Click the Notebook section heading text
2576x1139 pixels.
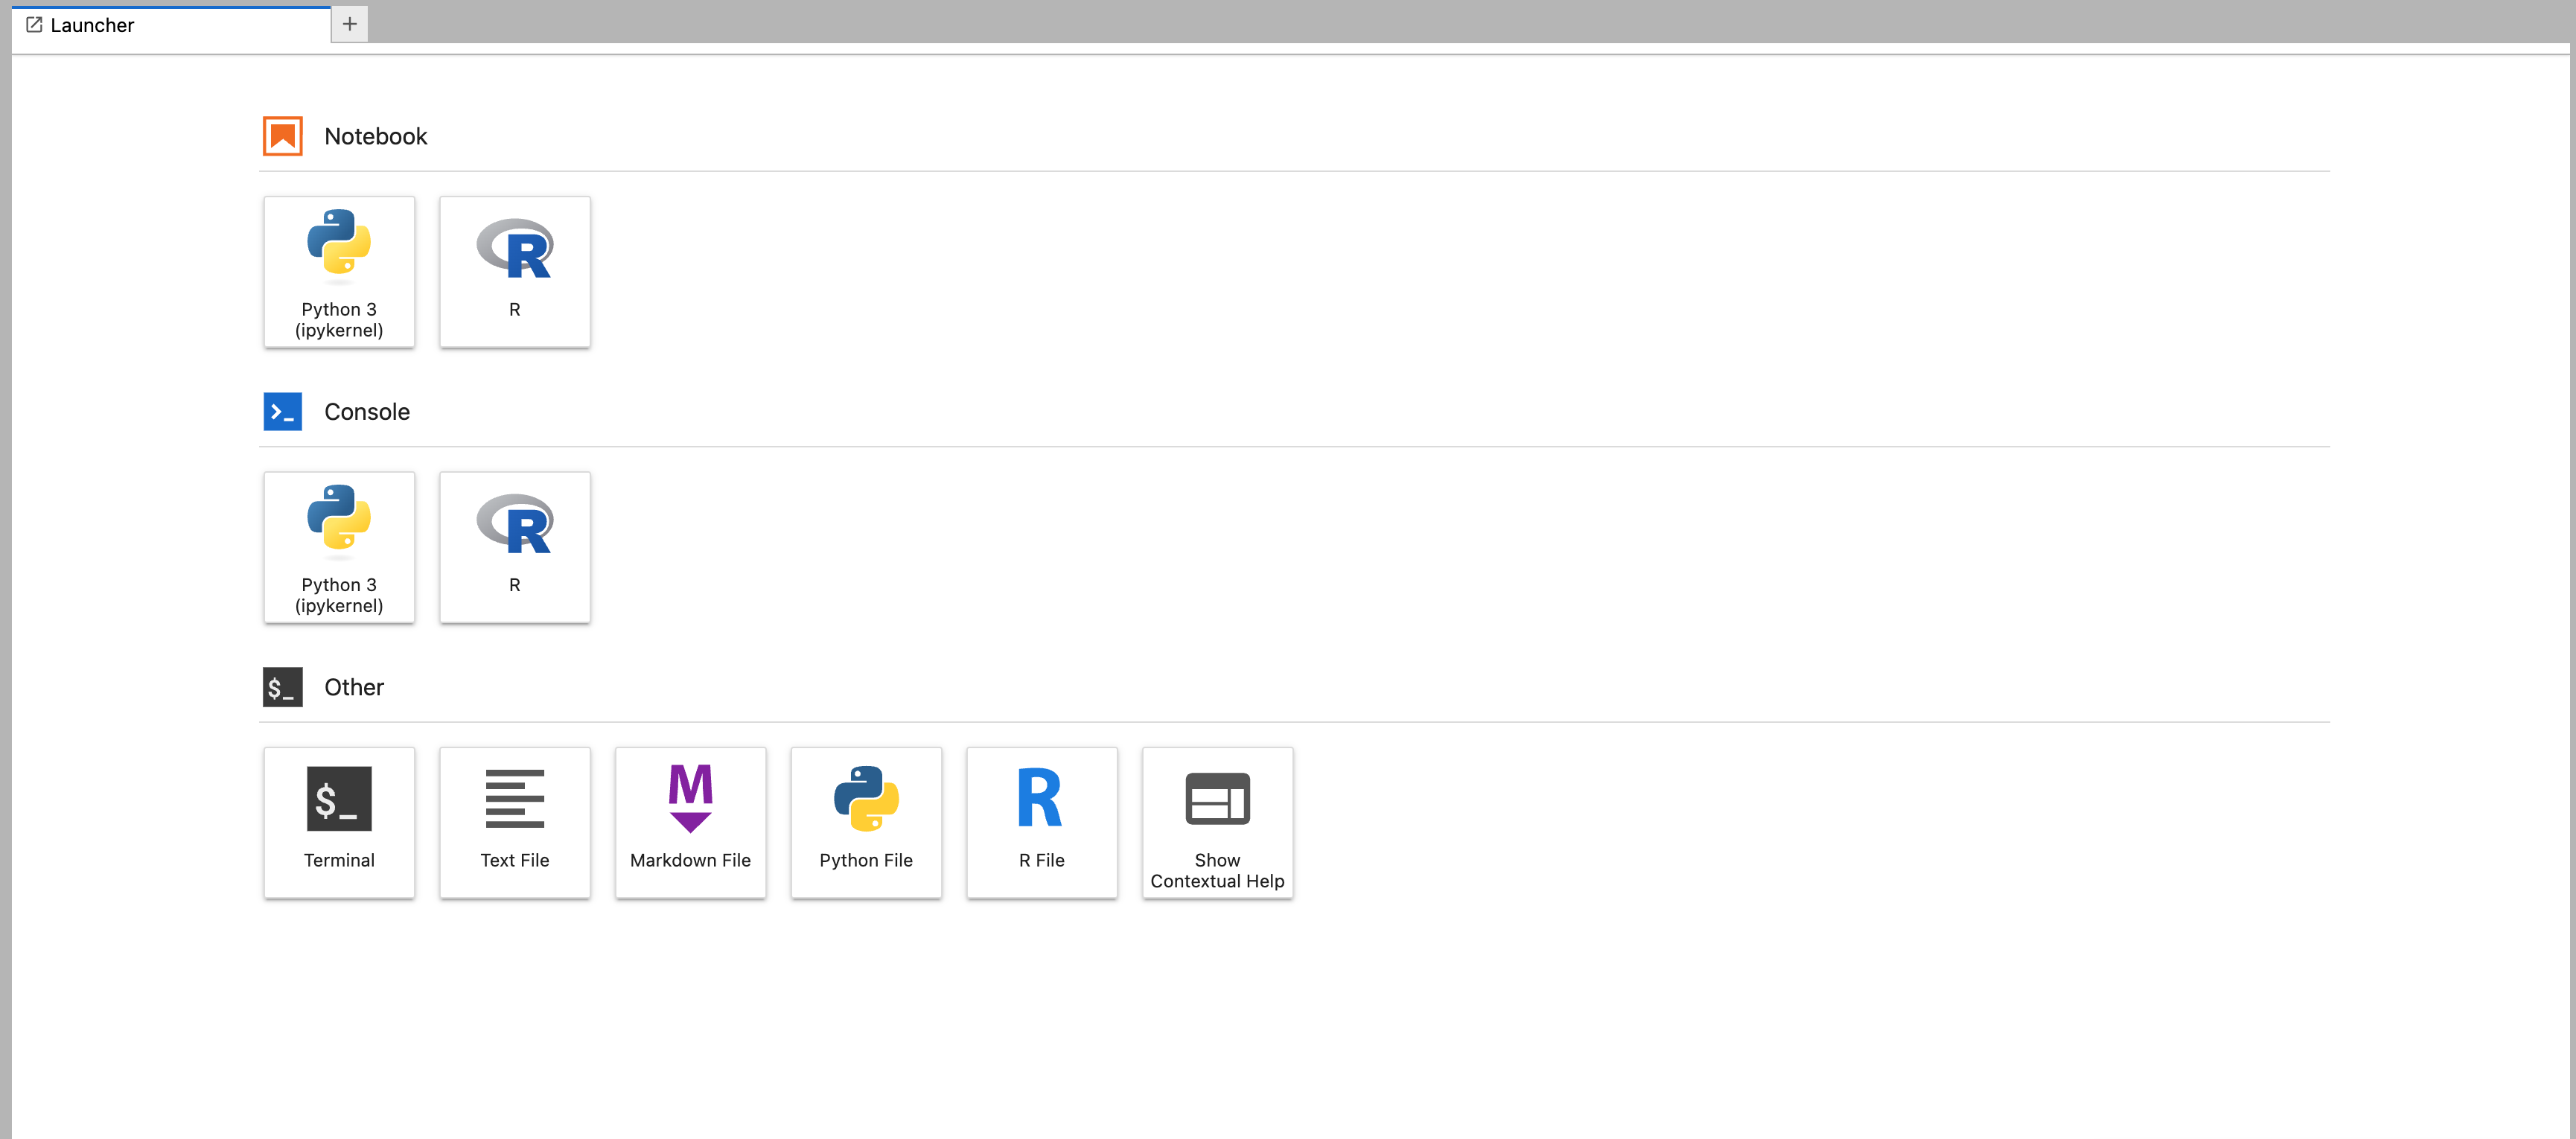(x=375, y=136)
